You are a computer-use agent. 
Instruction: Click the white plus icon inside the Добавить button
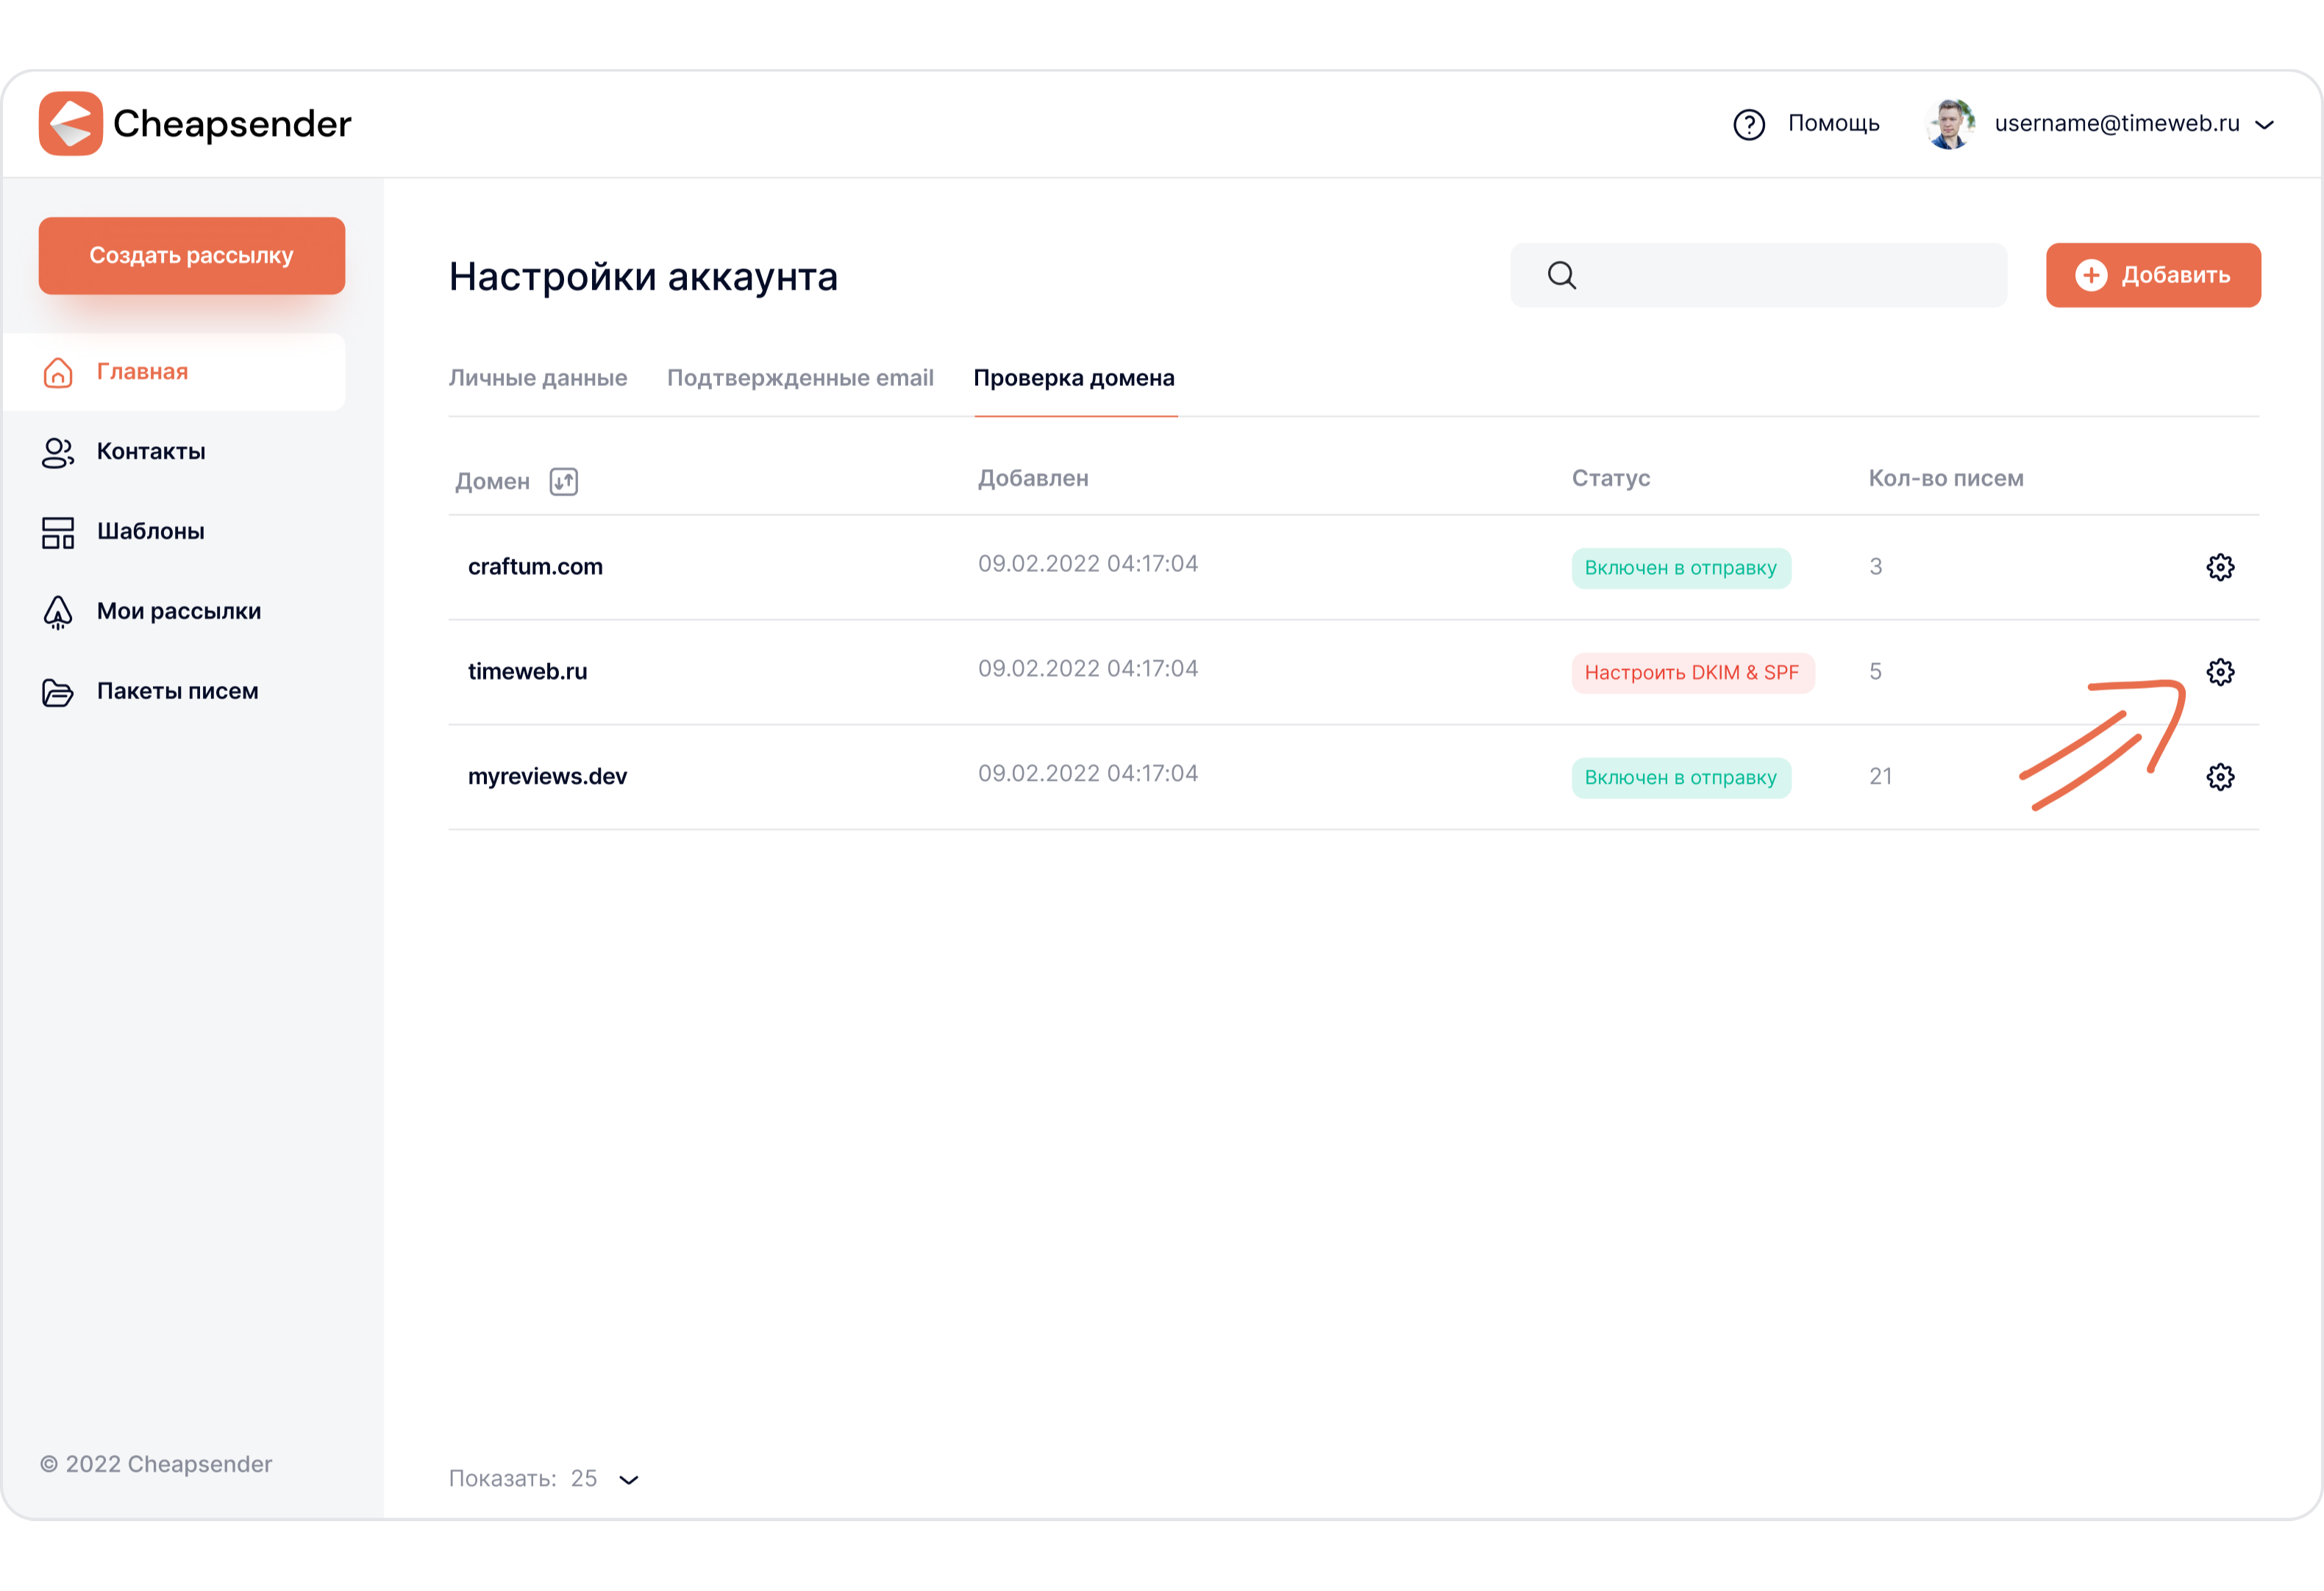click(x=2091, y=275)
